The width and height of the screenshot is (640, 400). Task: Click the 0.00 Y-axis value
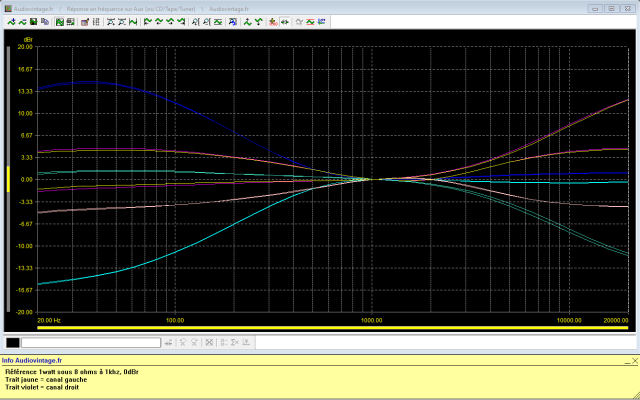[x=26, y=179]
